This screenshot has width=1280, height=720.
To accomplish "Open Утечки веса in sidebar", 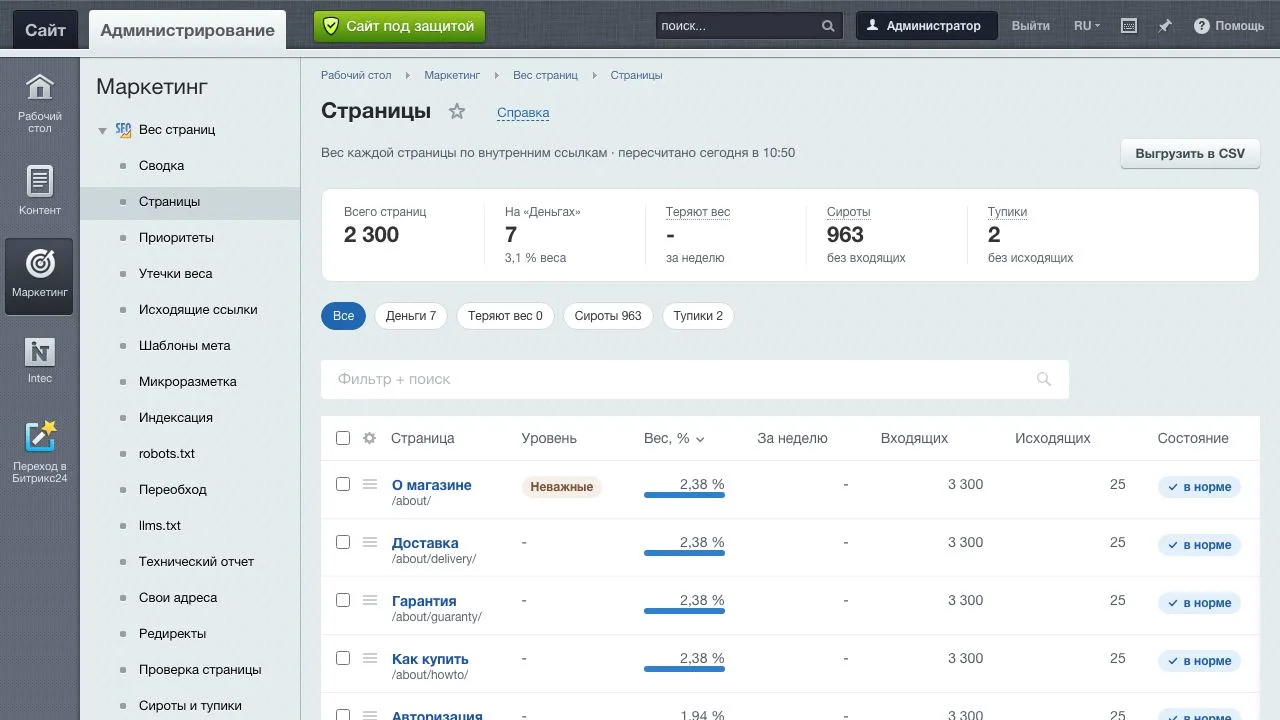I will [175, 273].
